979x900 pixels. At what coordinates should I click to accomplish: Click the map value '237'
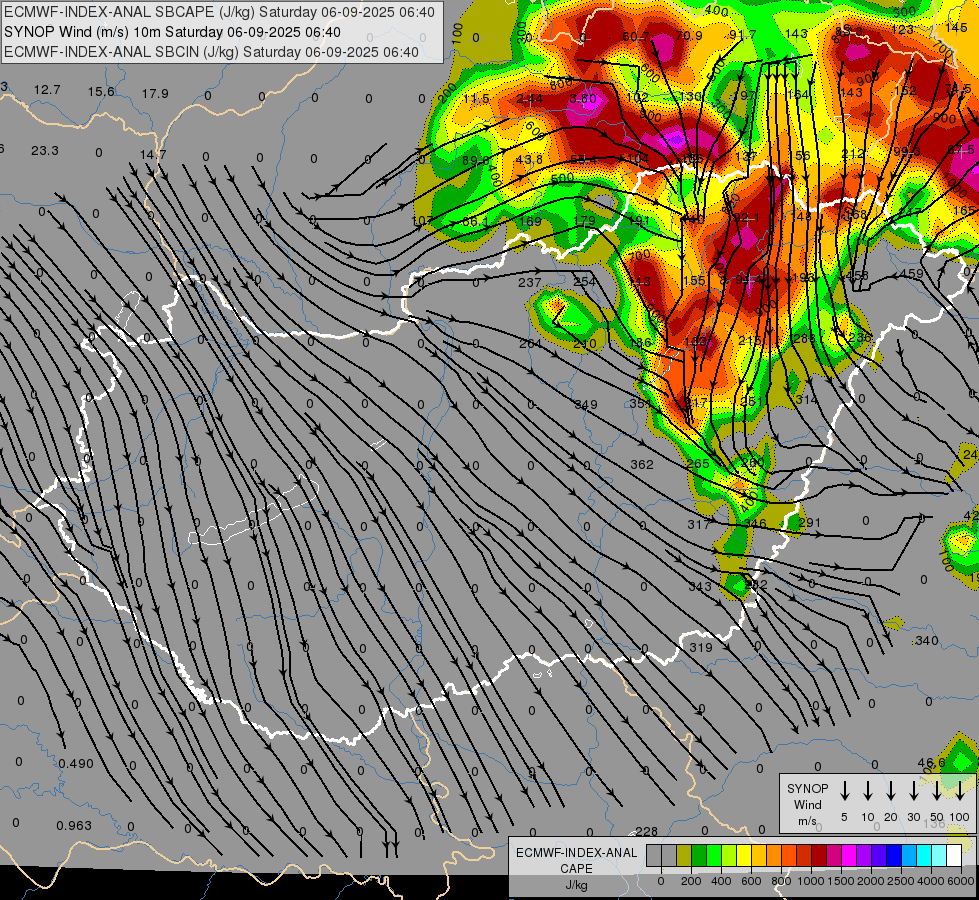529,283
